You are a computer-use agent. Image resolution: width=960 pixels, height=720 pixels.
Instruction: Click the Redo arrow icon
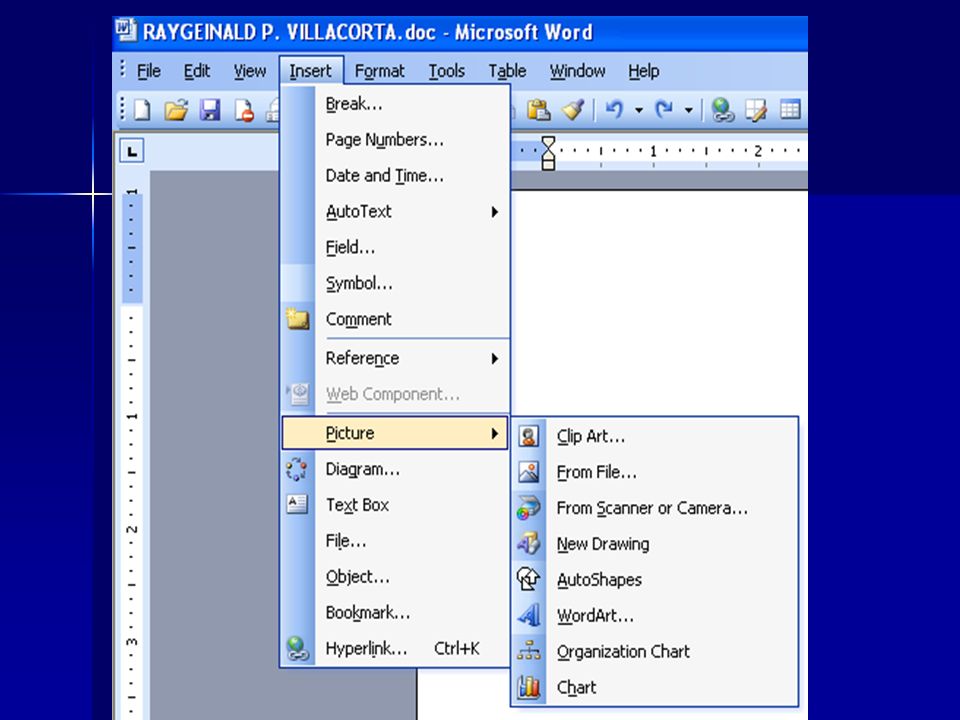664,110
